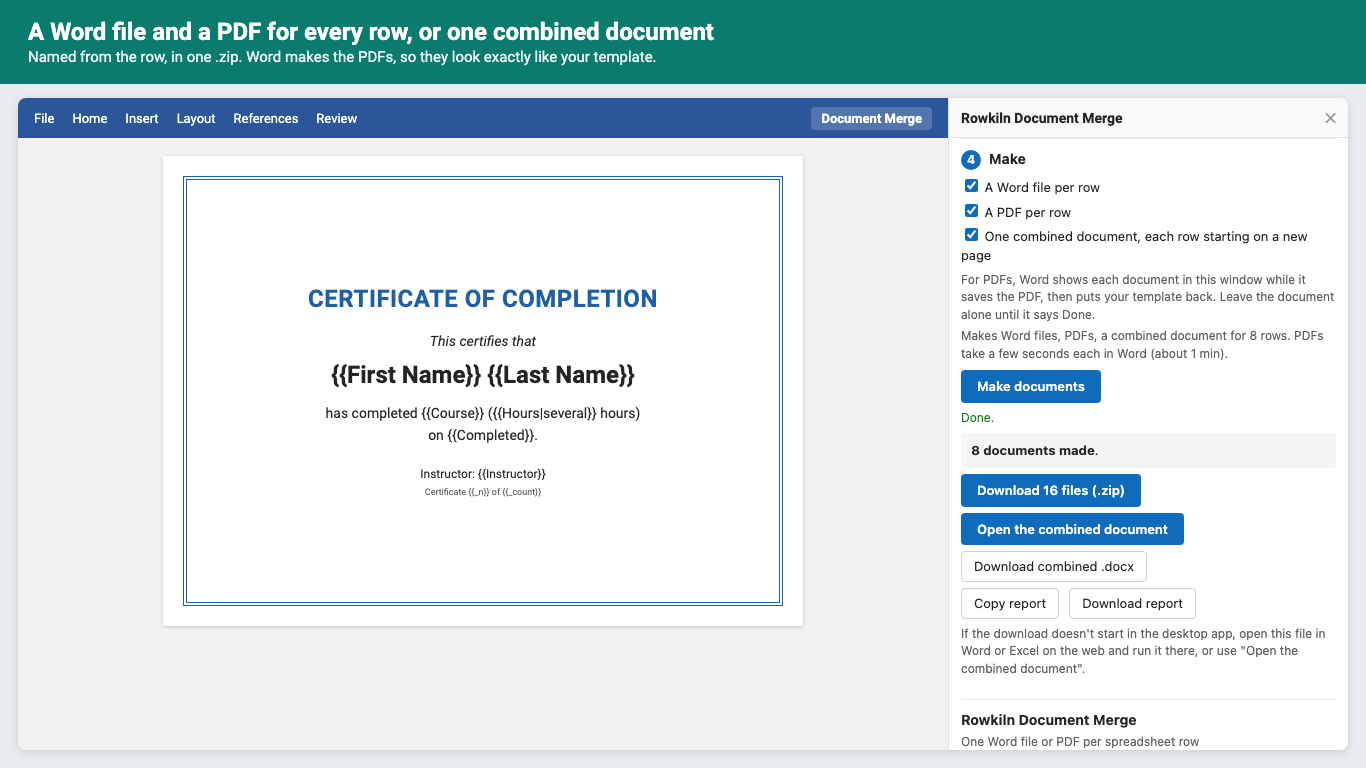Screen dimensions: 1366x768
Task: Click the 'Certificate {{_n}} of {{_count}}' line
Action: pos(483,492)
